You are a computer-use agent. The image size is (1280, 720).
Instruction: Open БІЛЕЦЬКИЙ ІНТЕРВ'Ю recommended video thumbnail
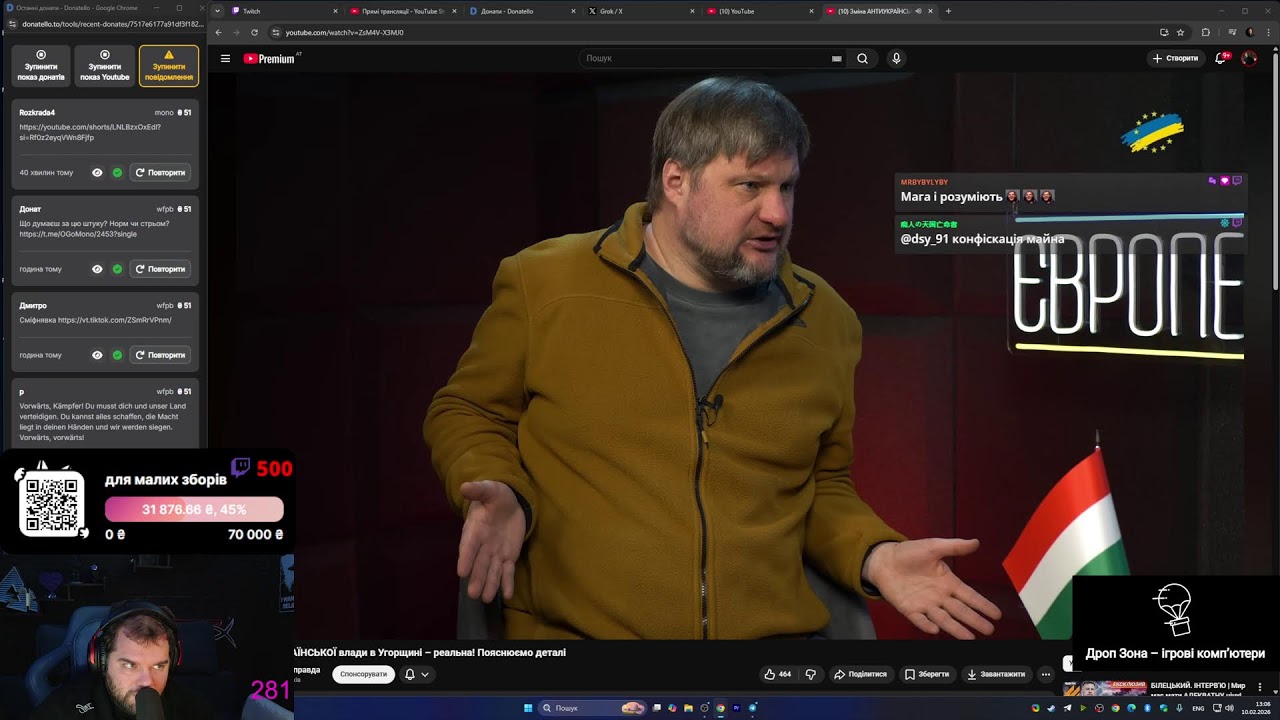tap(1104, 689)
